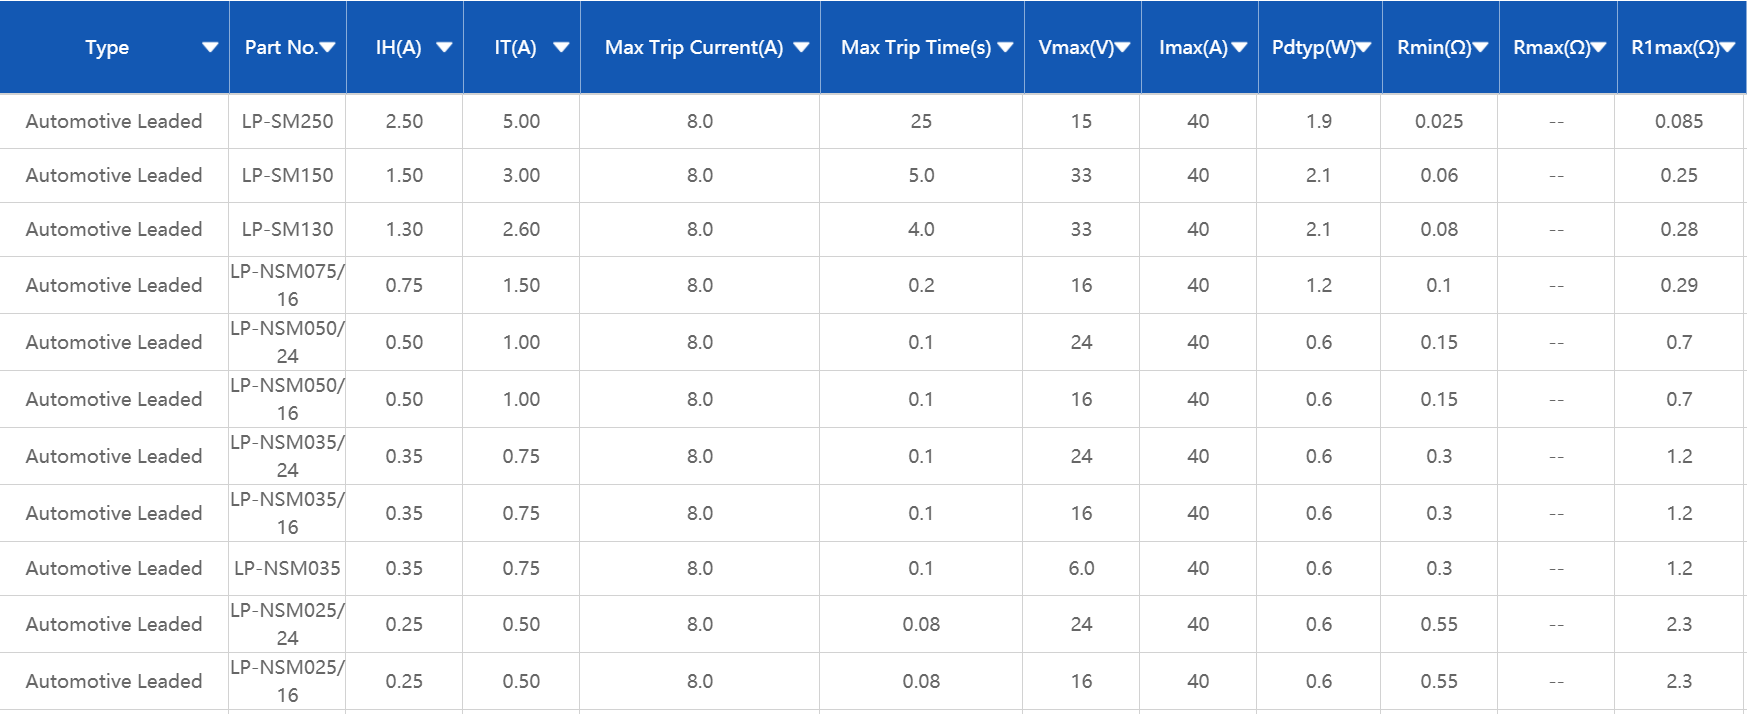Click the Part No. column sort arrow
The width and height of the screenshot is (1747, 714).
[x=327, y=47]
